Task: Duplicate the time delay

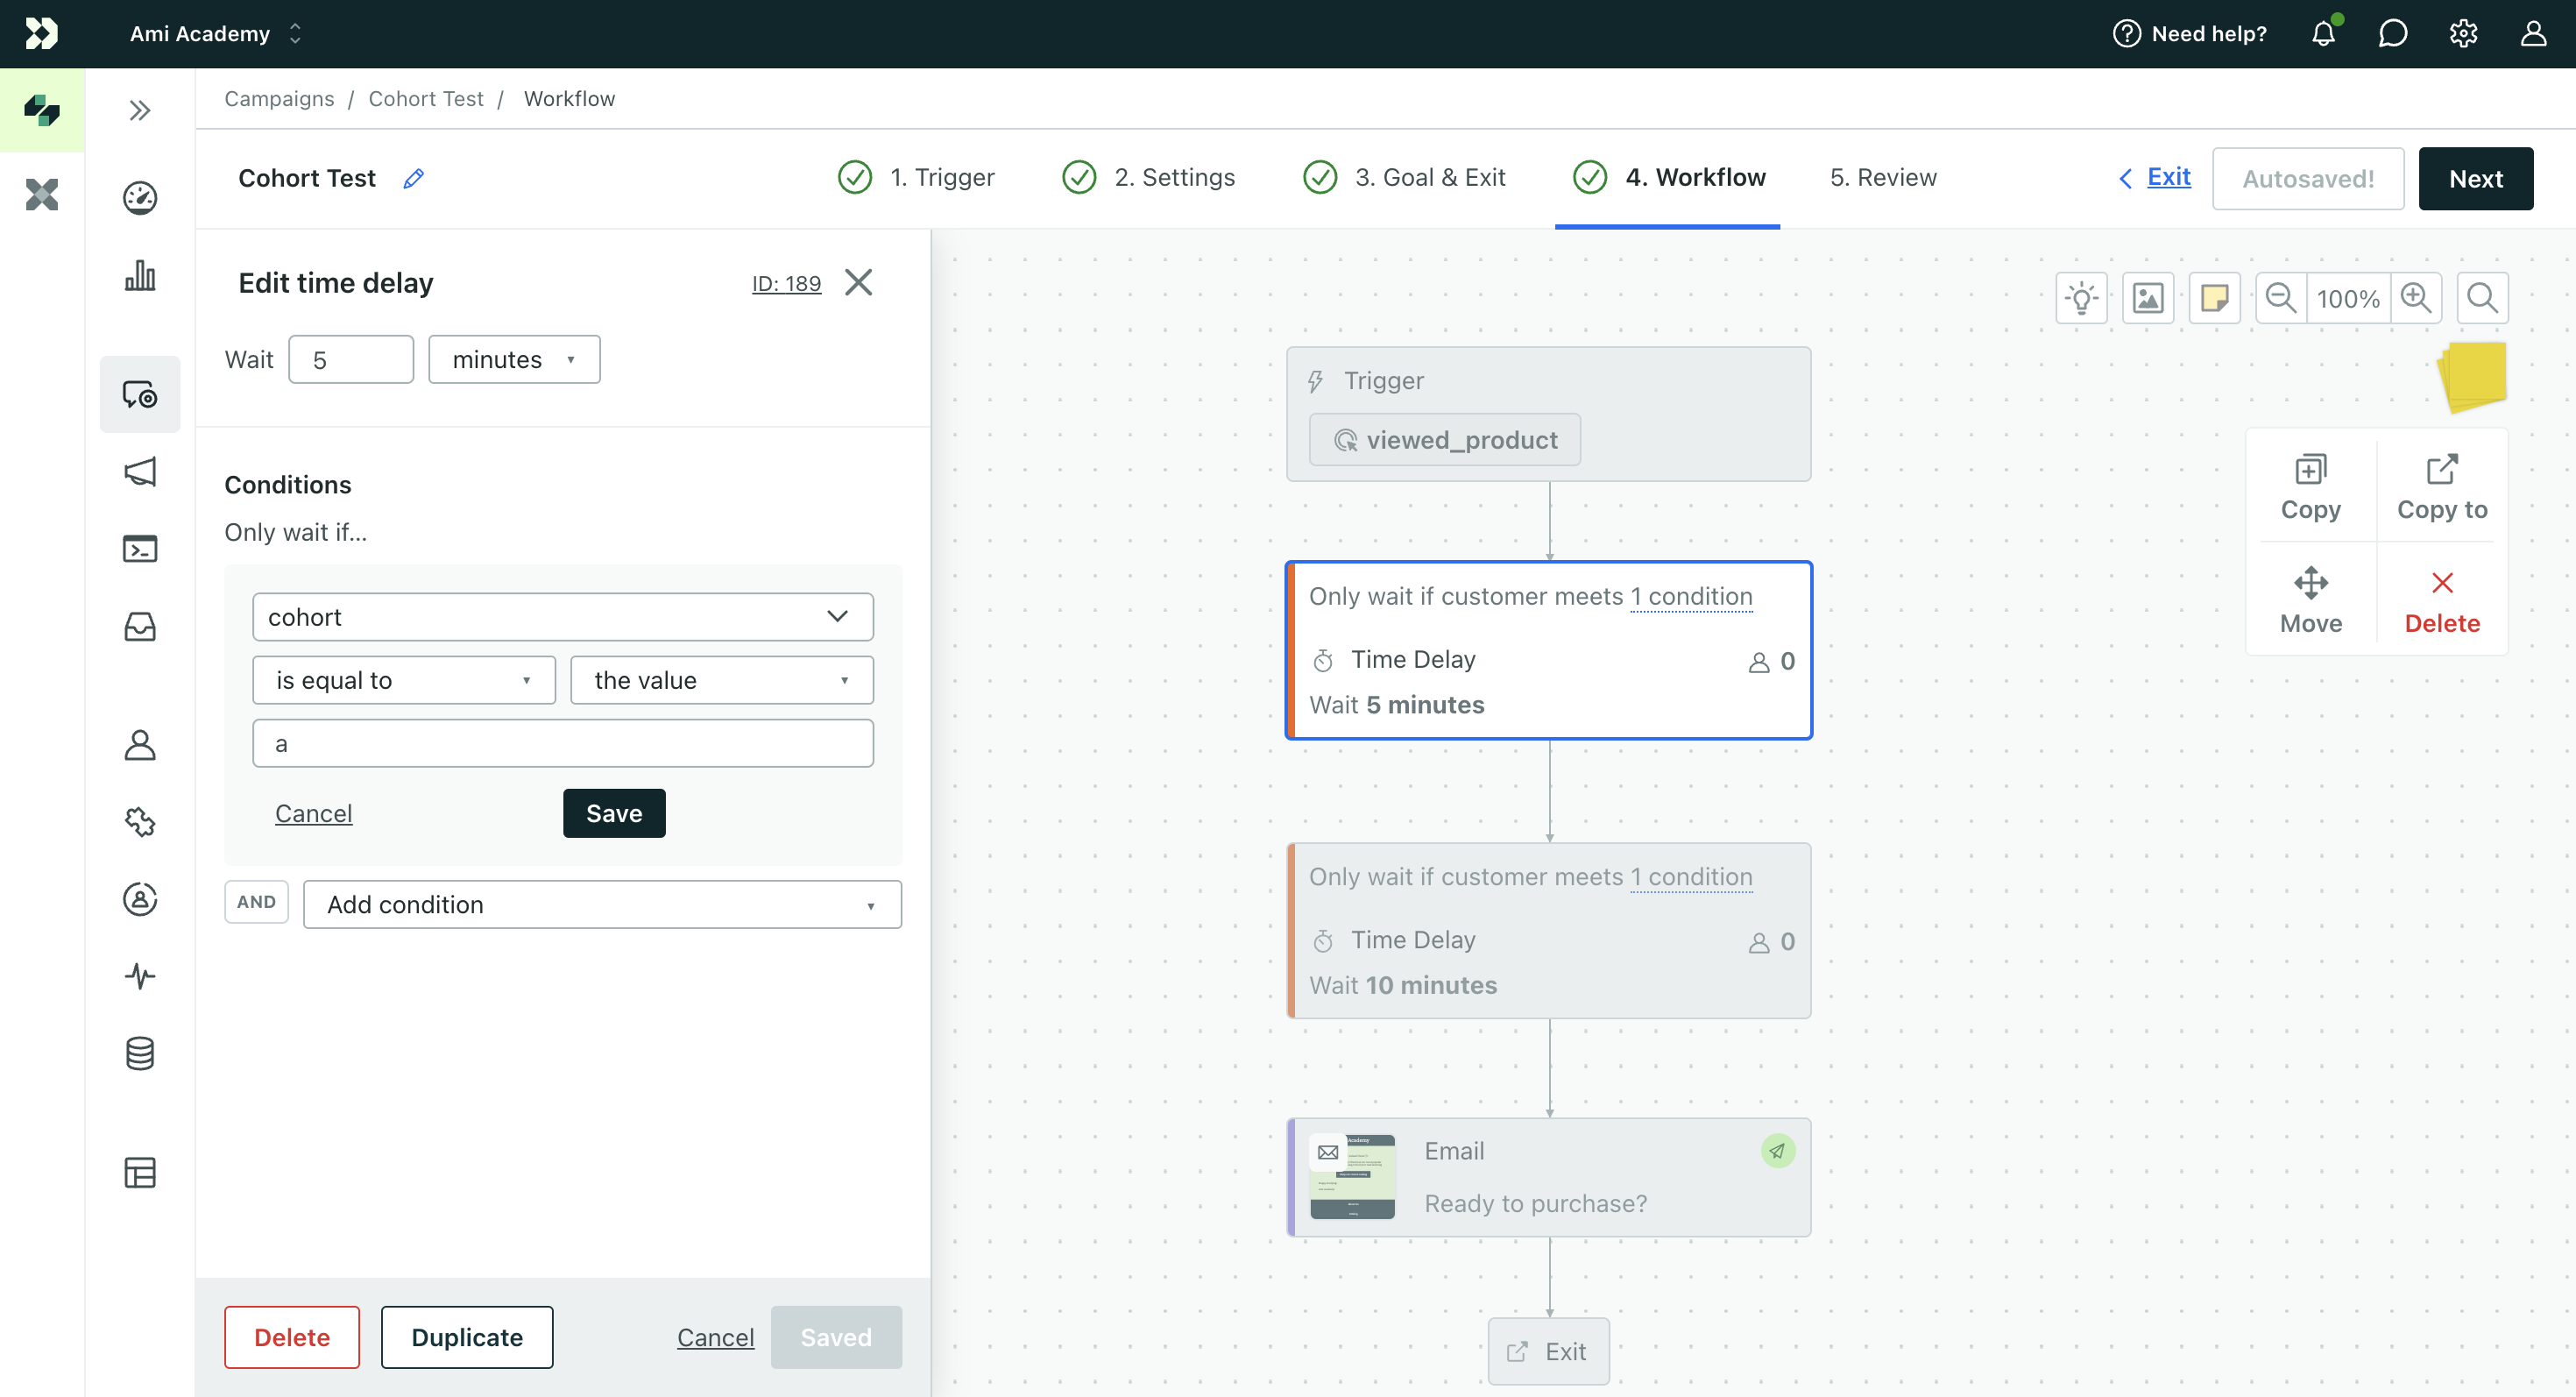Action: pos(467,1337)
